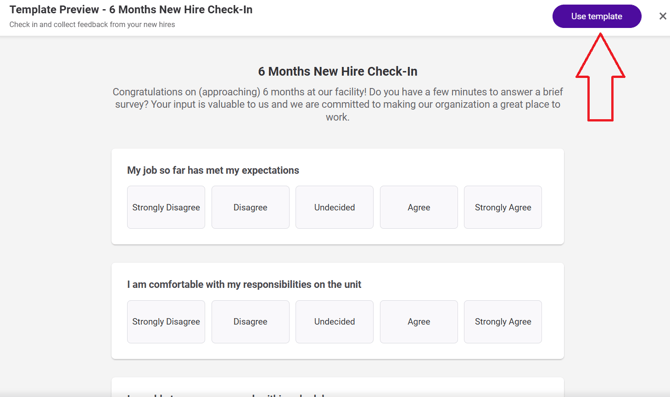Click the 'Congratulations on (approaching)' intro paragraph

(x=338, y=104)
